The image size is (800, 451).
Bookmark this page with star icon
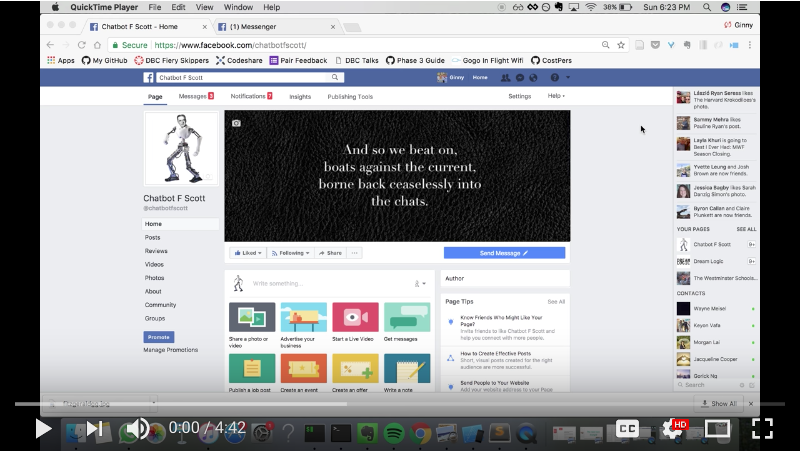[621, 45]
